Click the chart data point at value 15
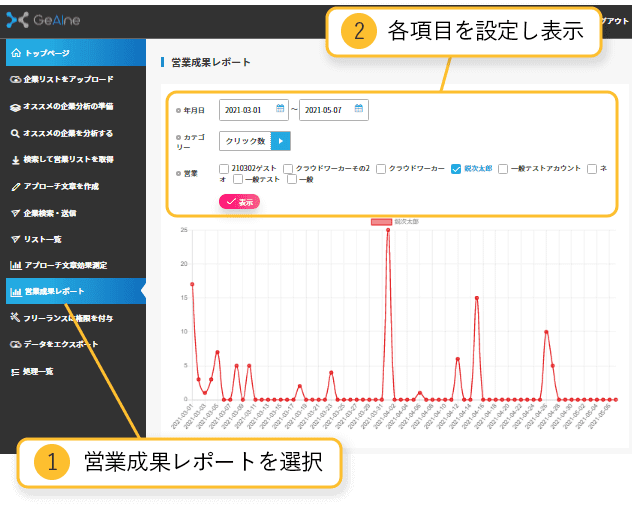Screen dimensions: 632x505 pos(477,298)
